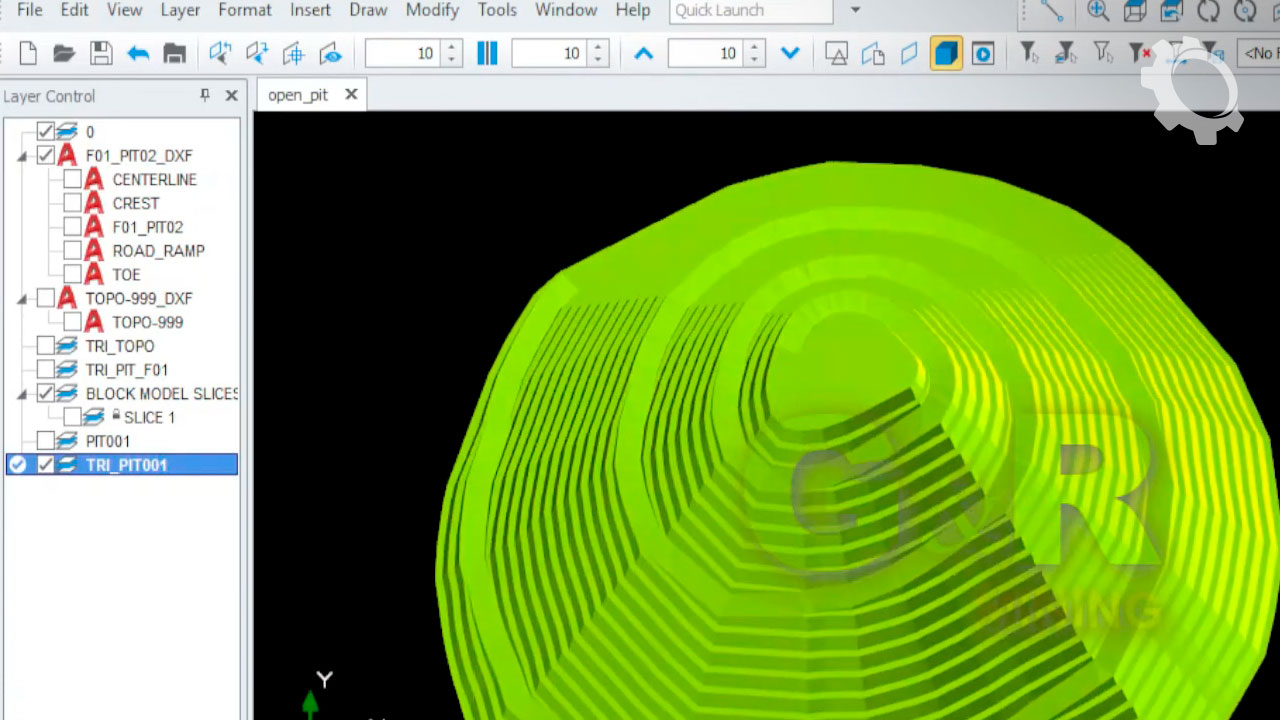This screenshot has width=1280, height=720.
Task: Click the Quick Launch search field
Action: [x=750, y=11]
